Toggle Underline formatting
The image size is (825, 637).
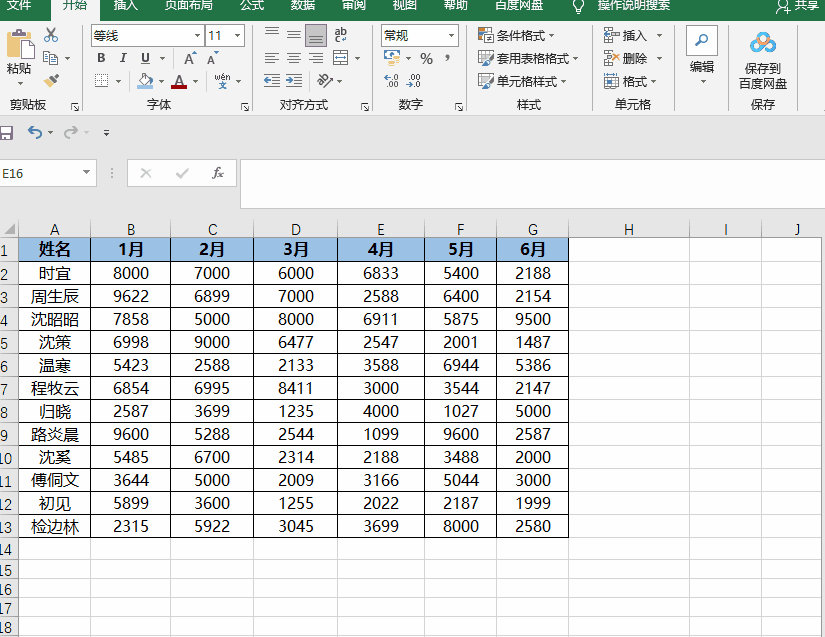point(145,58)
